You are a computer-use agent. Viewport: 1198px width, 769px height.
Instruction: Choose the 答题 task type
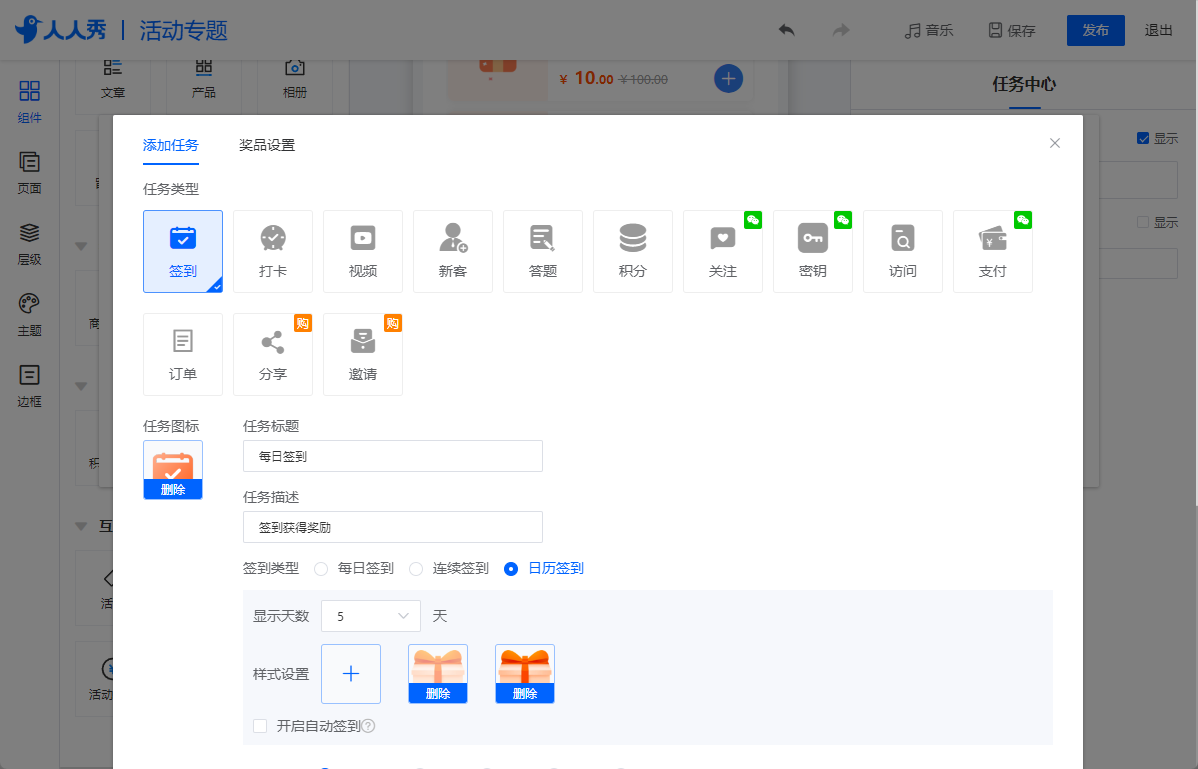(x=543, y=251)
